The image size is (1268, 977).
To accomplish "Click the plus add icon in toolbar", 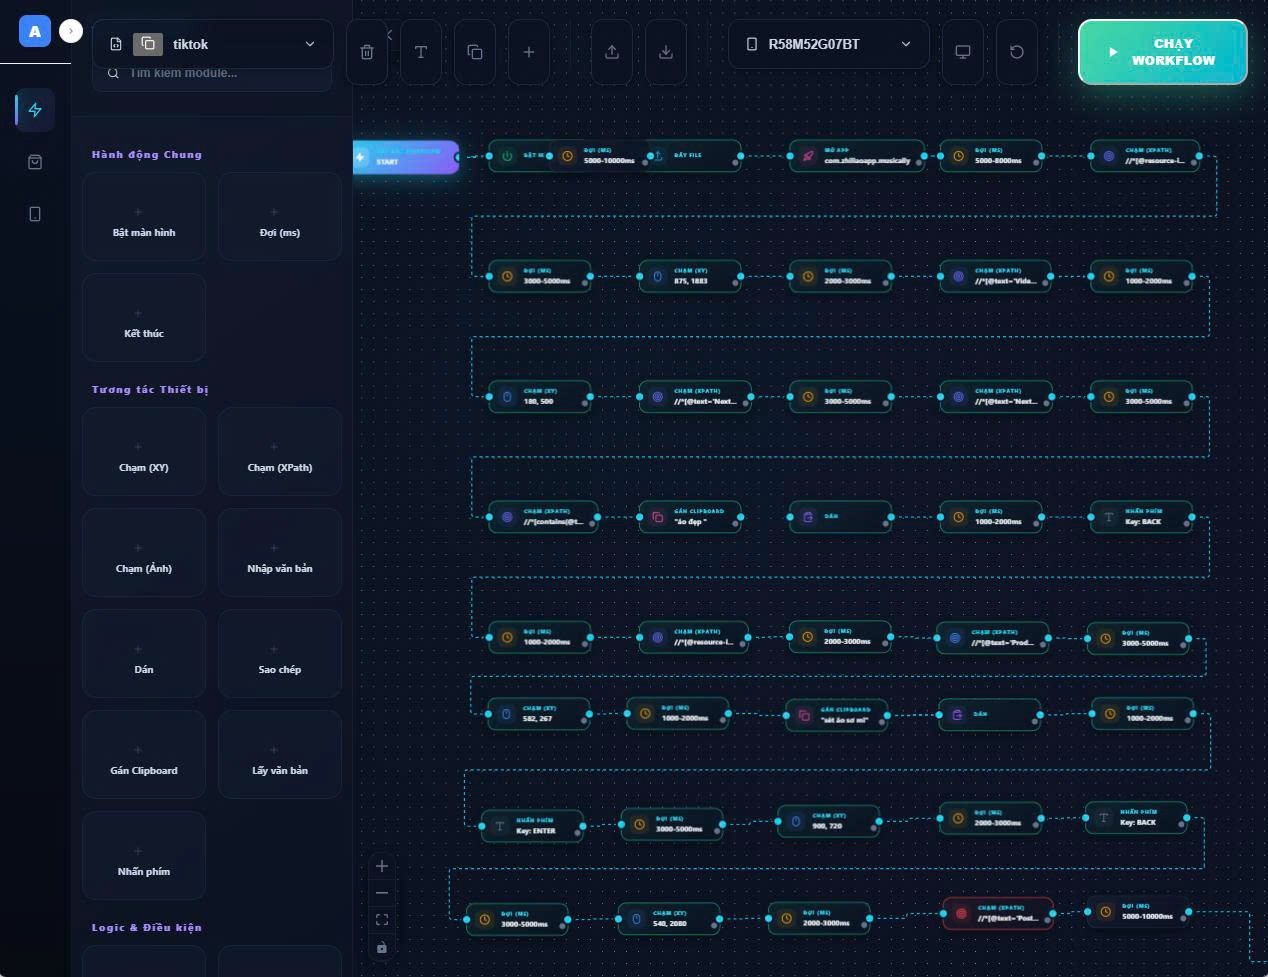I will [529, 52].
